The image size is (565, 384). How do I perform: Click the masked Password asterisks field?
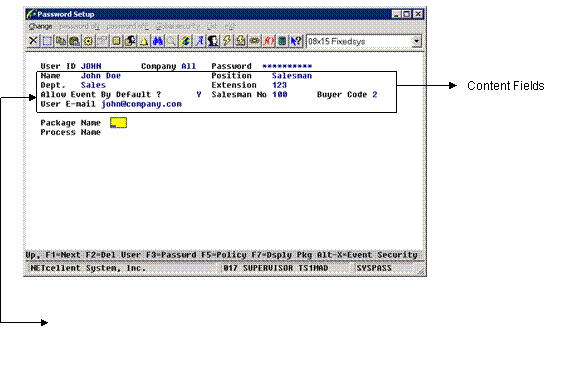[x=287, y=66]
